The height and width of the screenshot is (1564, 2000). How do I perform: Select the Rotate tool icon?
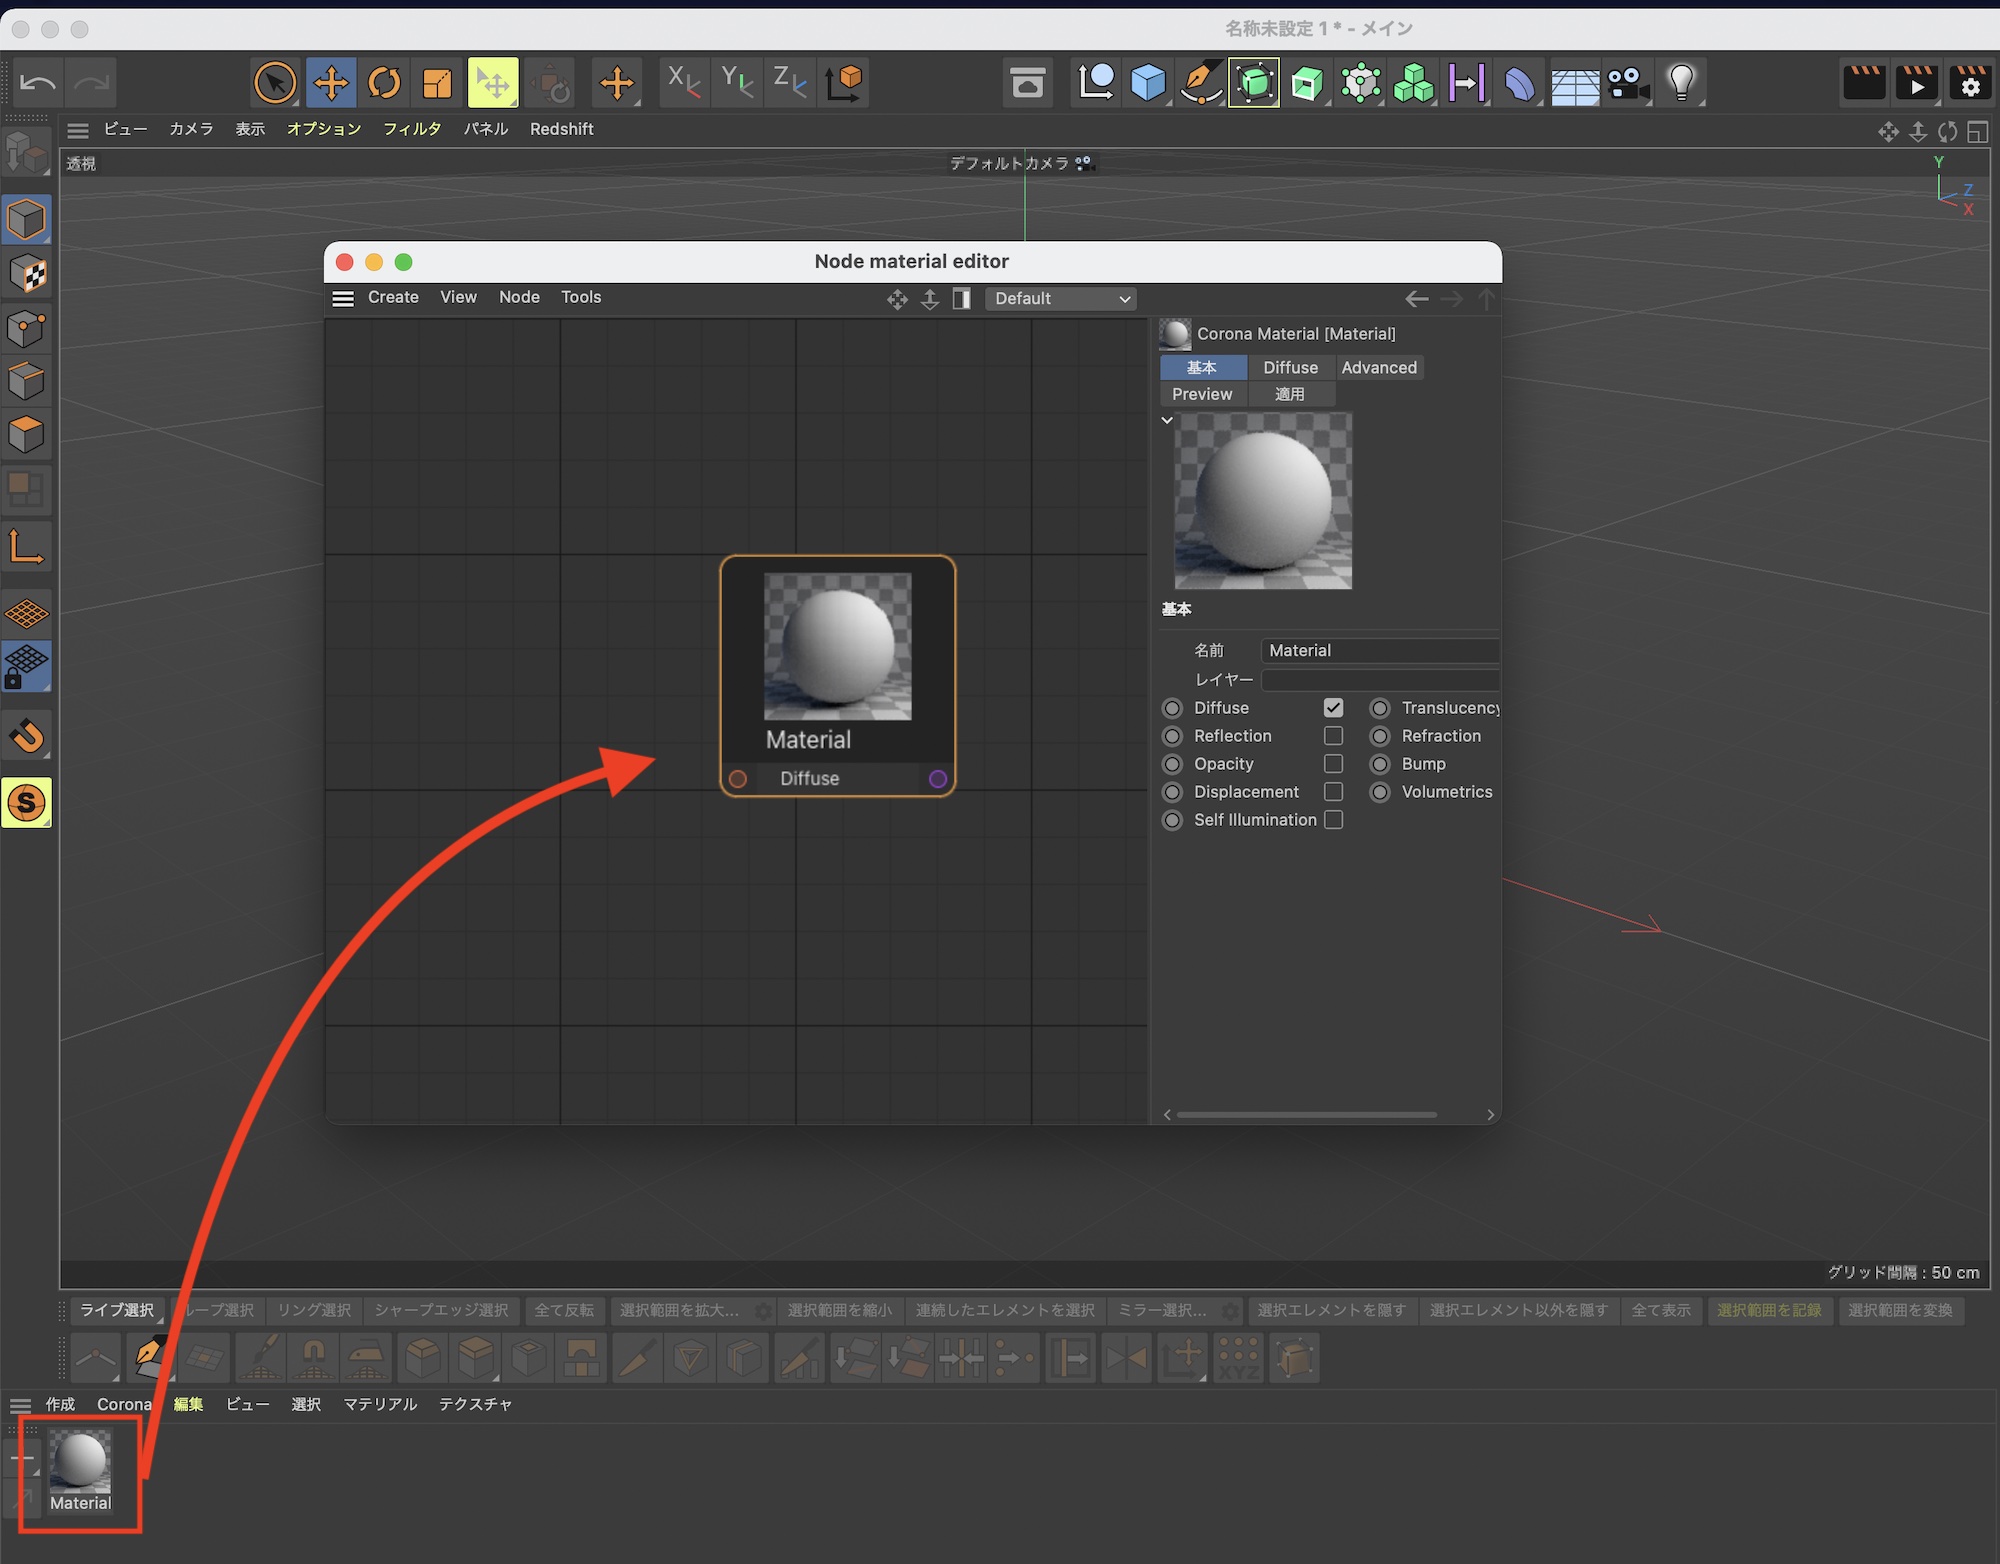(384, 83)
